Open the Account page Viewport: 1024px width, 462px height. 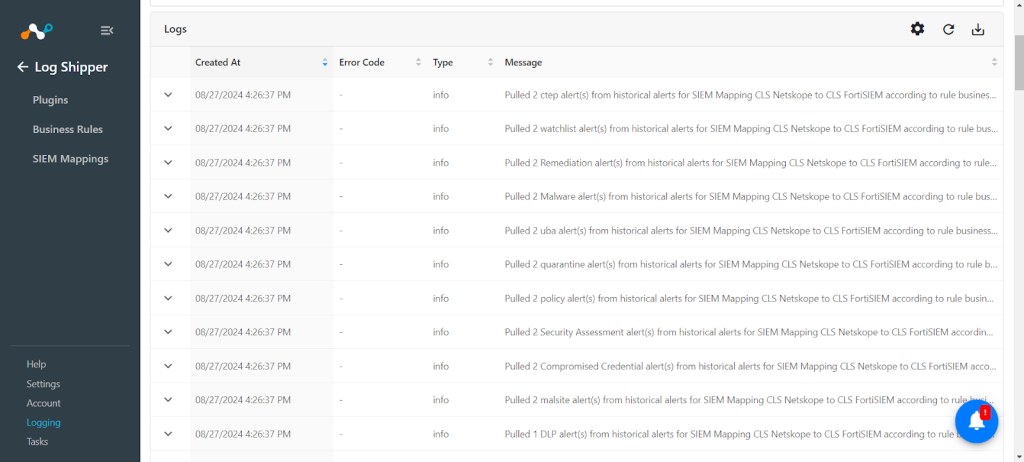43,403
